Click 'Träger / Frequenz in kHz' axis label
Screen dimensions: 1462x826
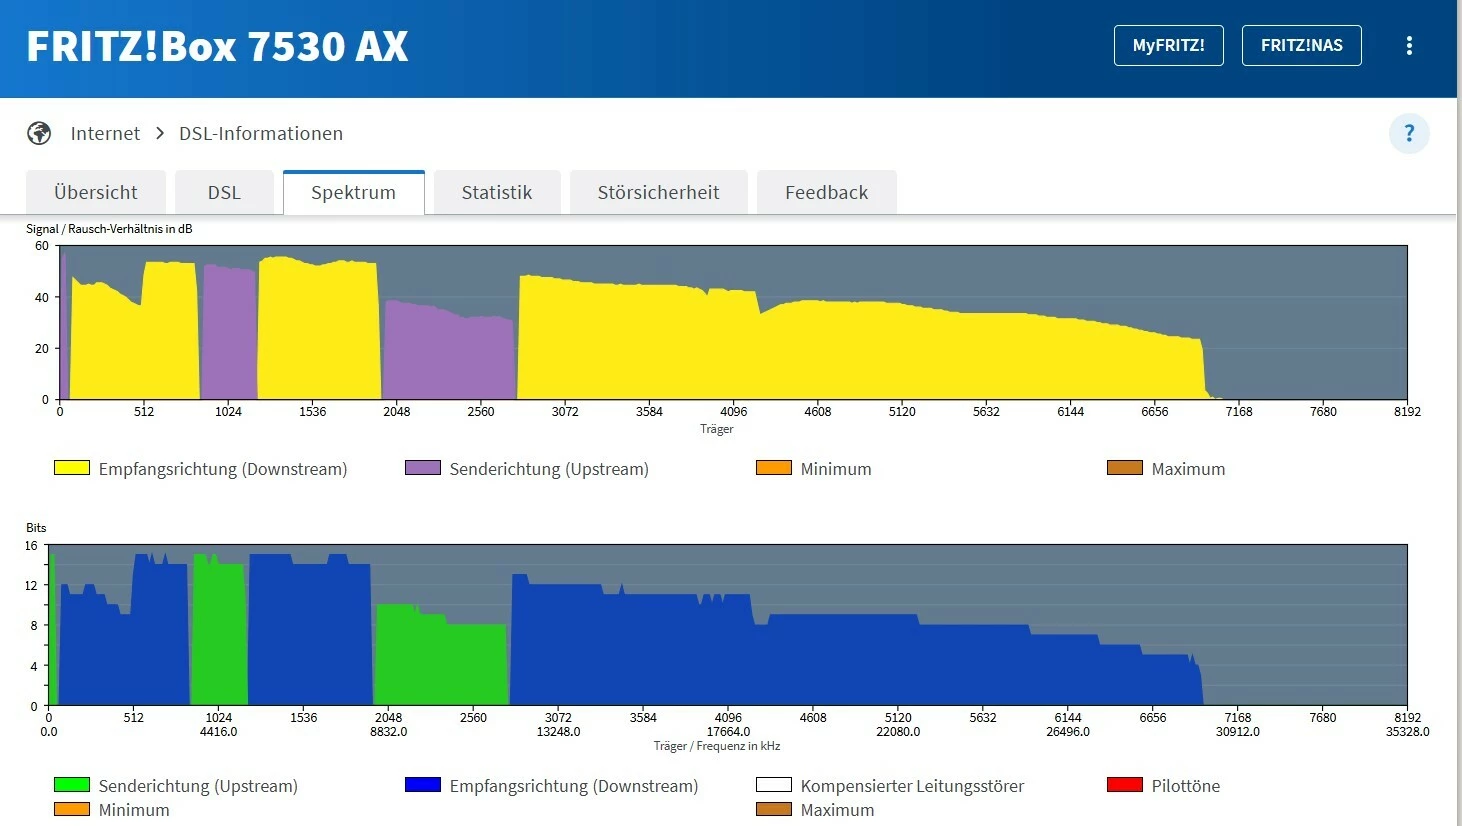point(717,746)
